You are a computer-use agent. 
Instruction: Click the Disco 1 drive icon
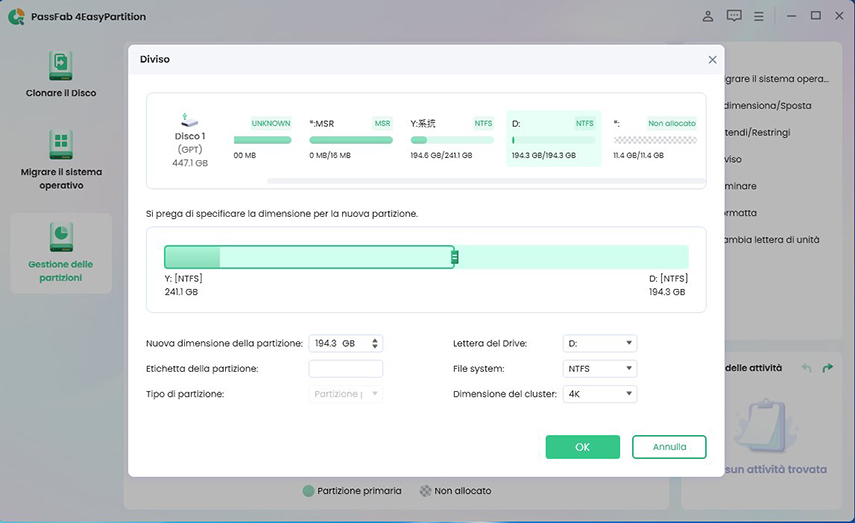coord(190,120)
